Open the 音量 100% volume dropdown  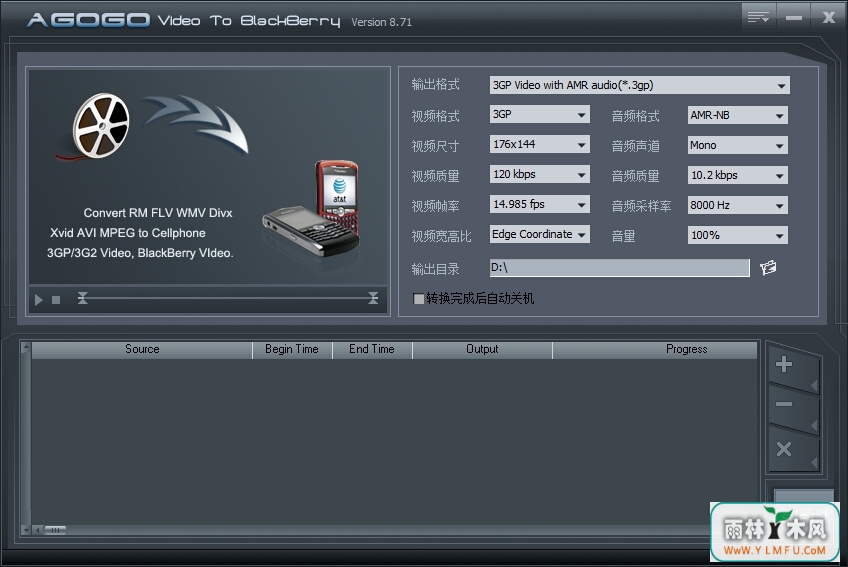[738, 235]
